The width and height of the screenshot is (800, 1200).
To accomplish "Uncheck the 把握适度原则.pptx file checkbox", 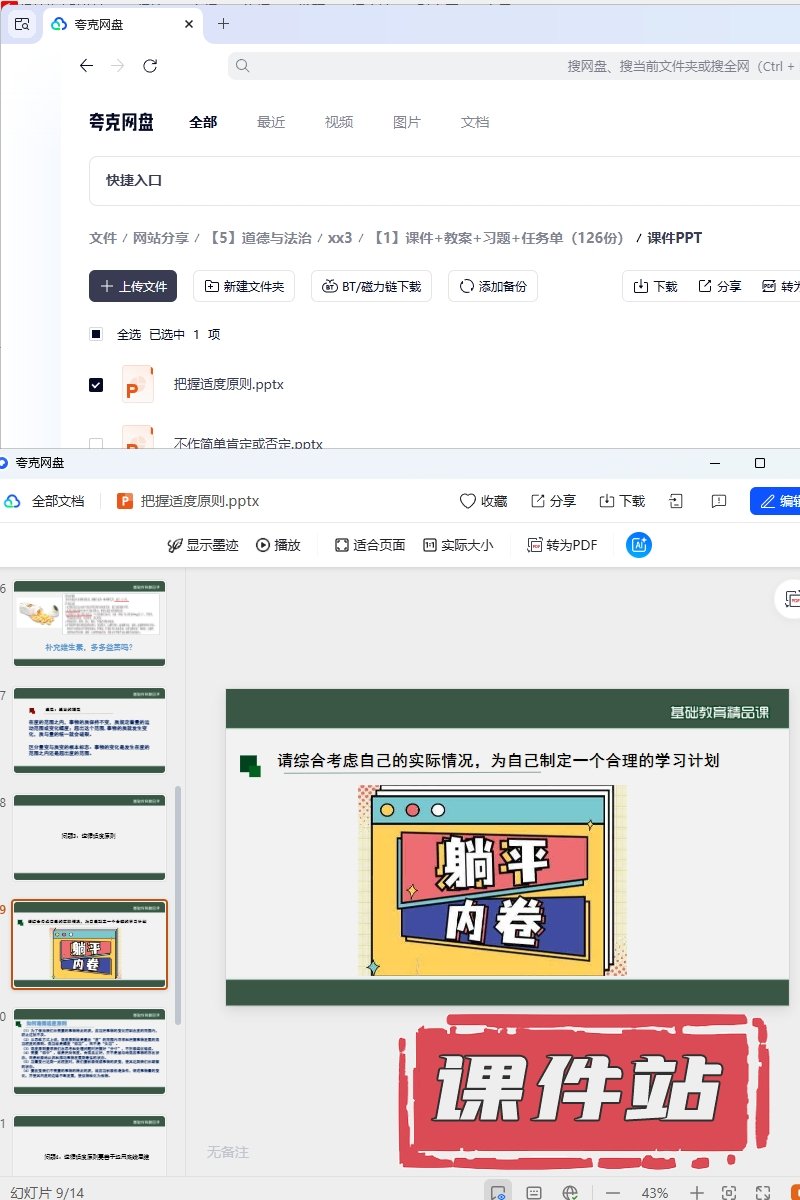I will coord(96,384).
